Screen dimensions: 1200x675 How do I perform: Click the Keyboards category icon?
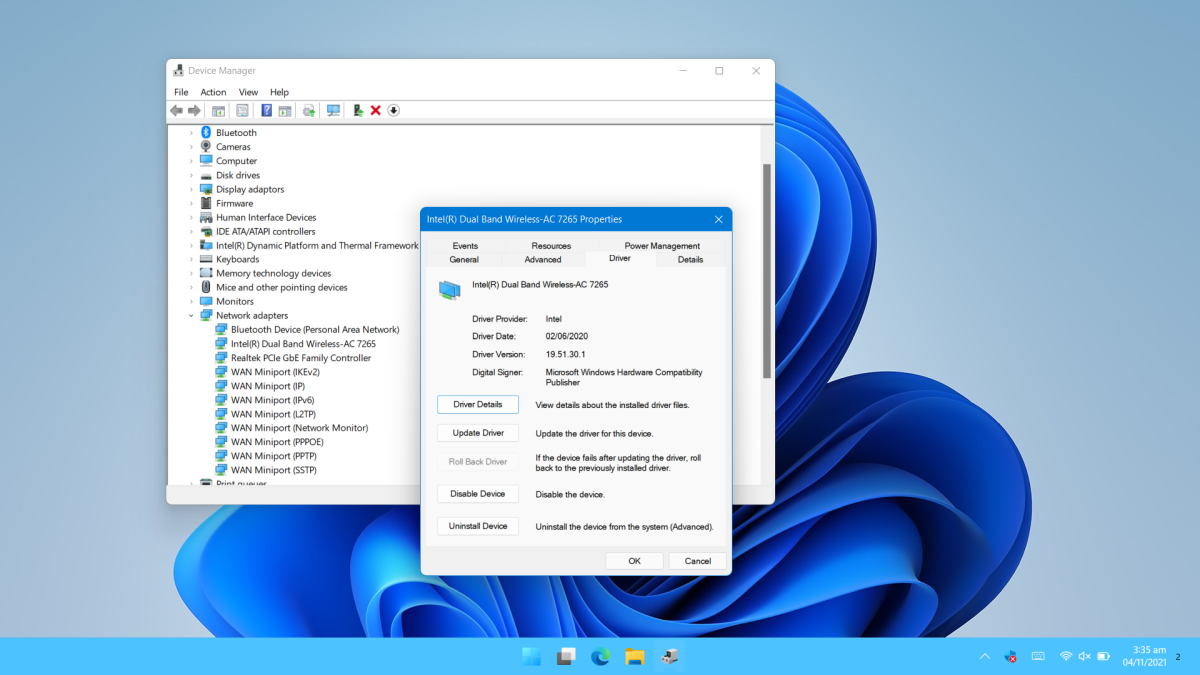point(206,259)
